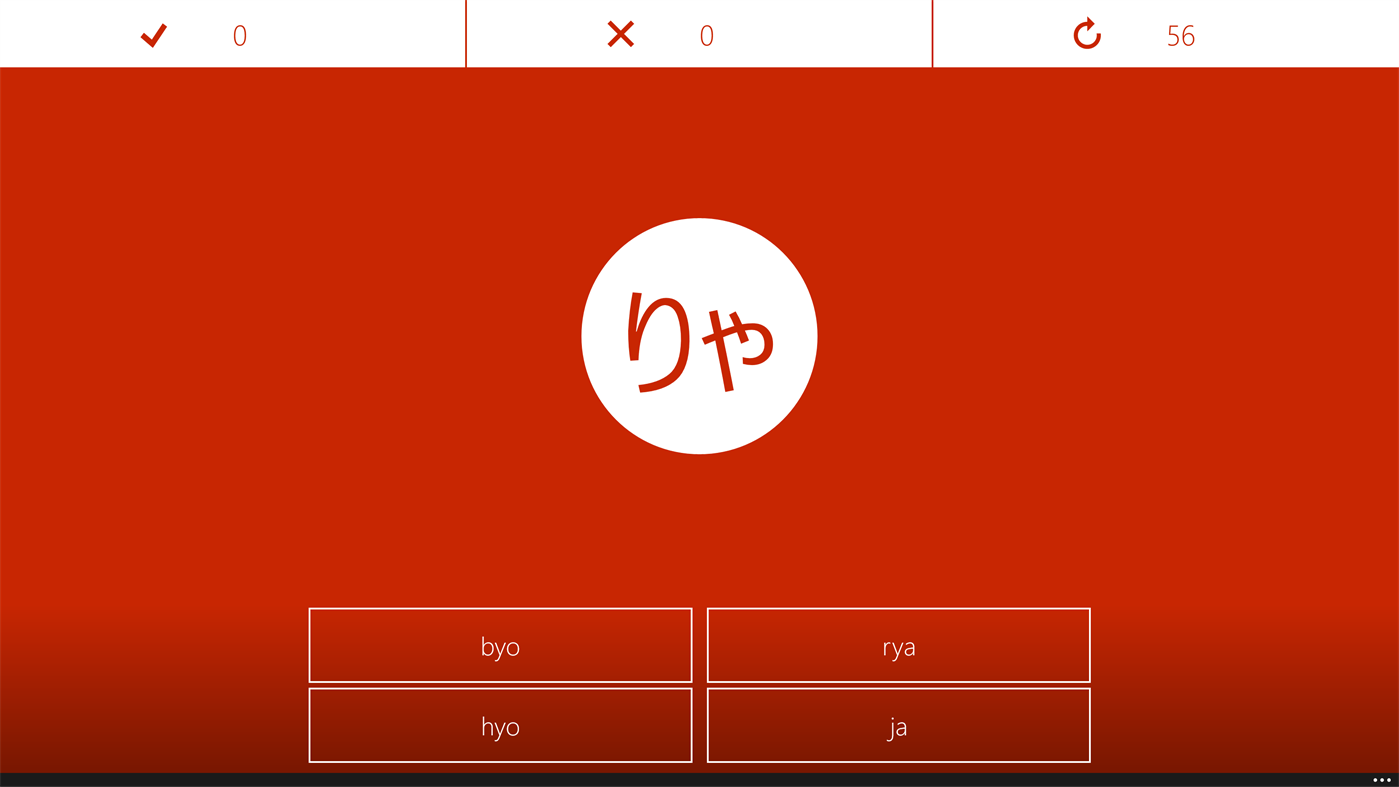
Task: Click the checkmark correct-answers icon
Action: tap(153, 33)
